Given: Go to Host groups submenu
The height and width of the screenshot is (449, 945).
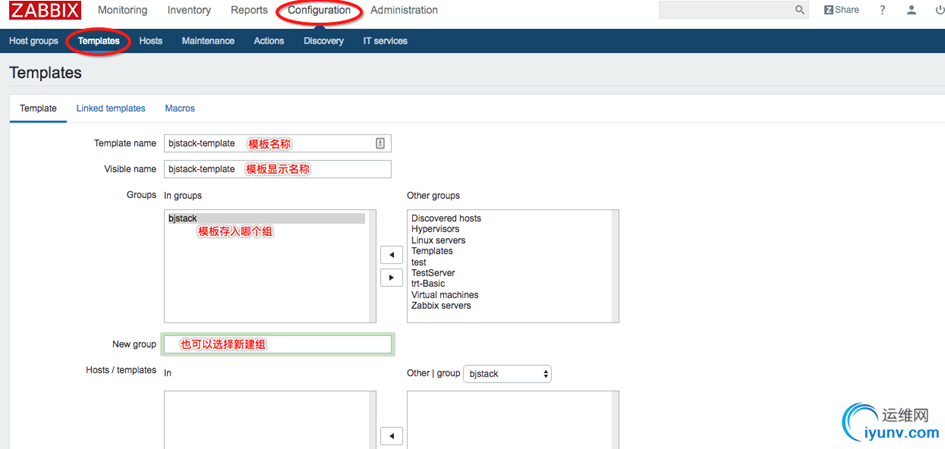Looking at the screenshot, I should (x=34, y=41).
